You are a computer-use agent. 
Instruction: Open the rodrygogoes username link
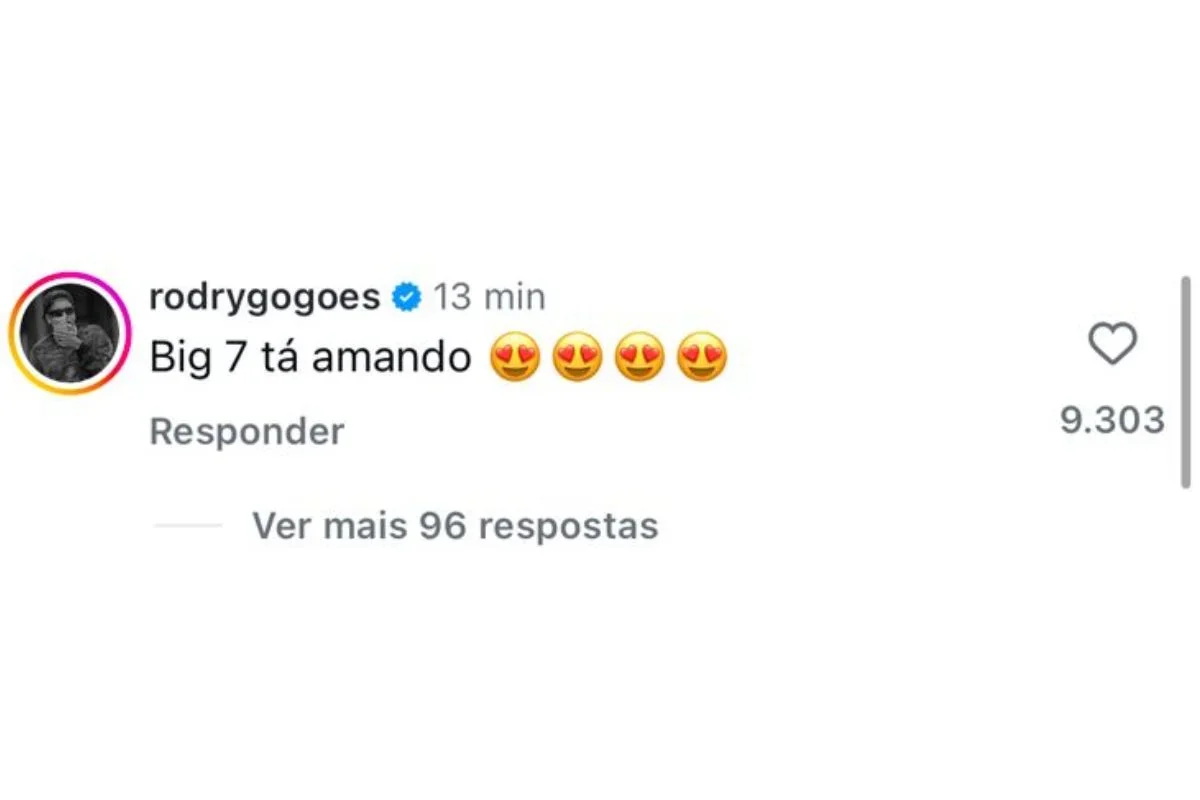click(x=265, y=298)
